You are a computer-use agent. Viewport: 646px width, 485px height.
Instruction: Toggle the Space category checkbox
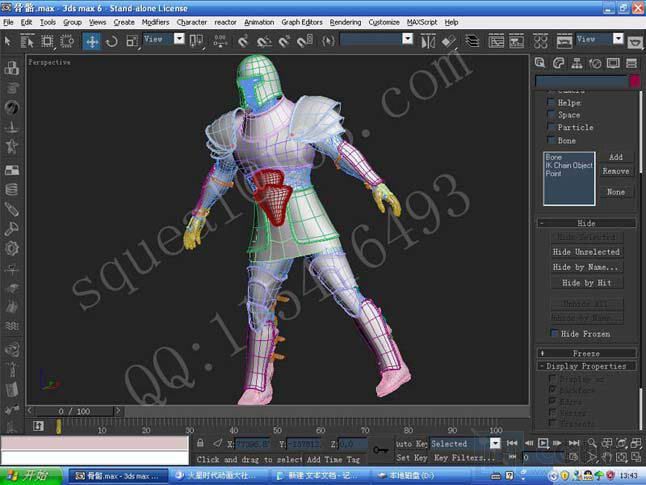[551, 114]
